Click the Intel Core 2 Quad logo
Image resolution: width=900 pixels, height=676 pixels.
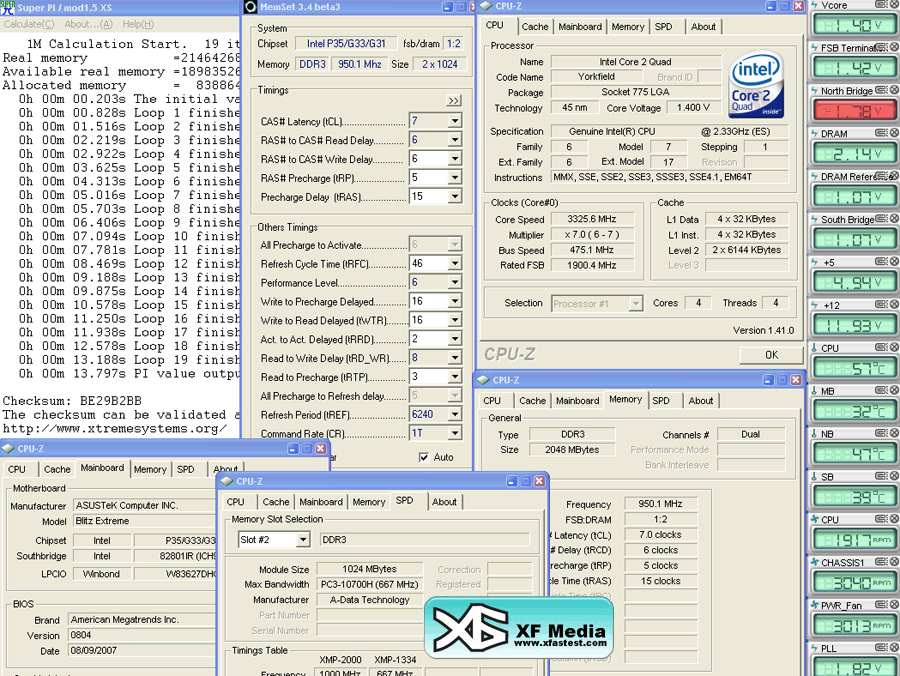[x=756, y=84]
